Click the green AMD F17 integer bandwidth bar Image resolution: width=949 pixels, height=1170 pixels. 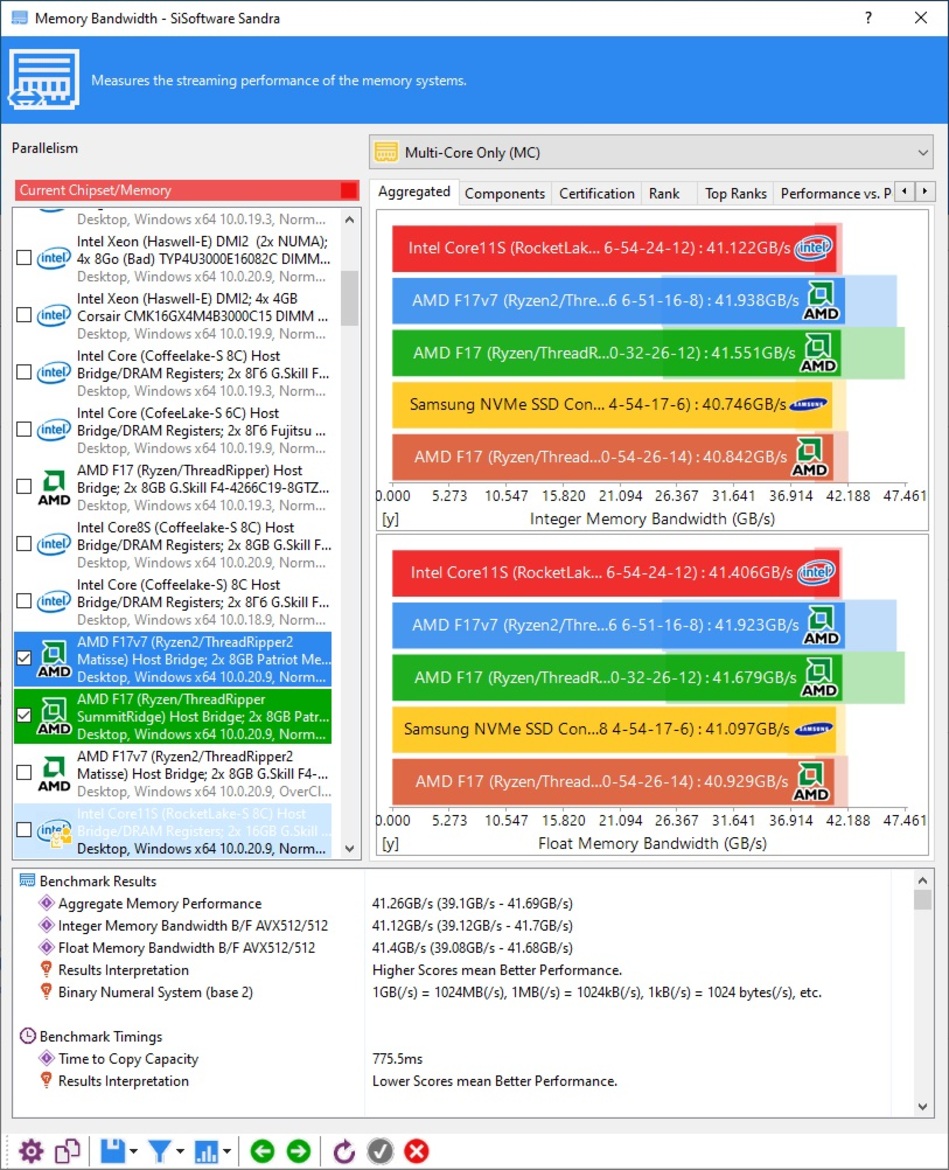tap(617, 353)
